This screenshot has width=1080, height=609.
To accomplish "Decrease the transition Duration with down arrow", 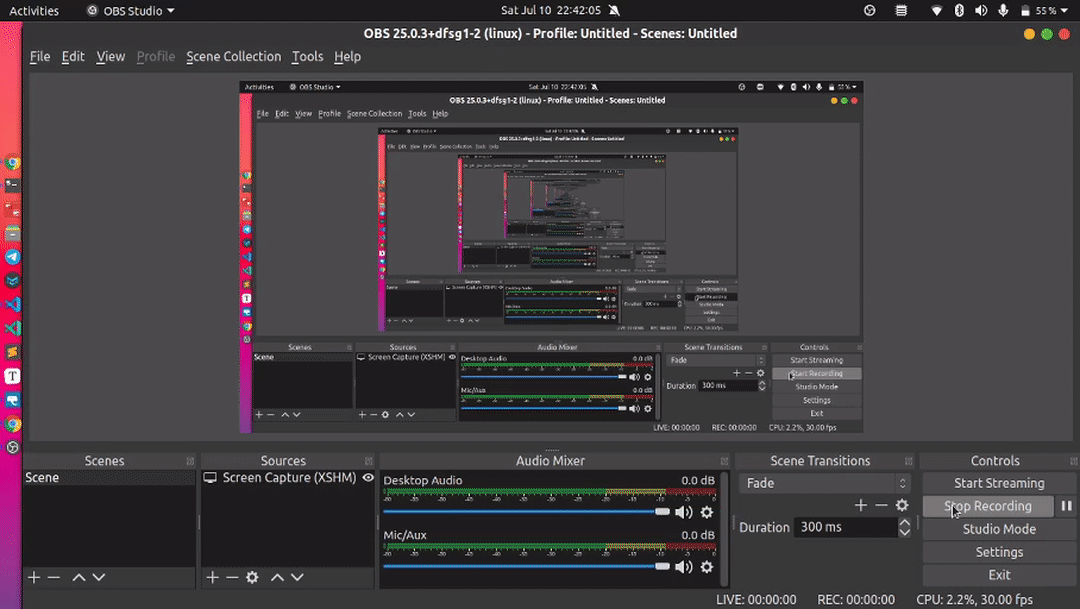I will pyautogui.click(x=904, y=532).
